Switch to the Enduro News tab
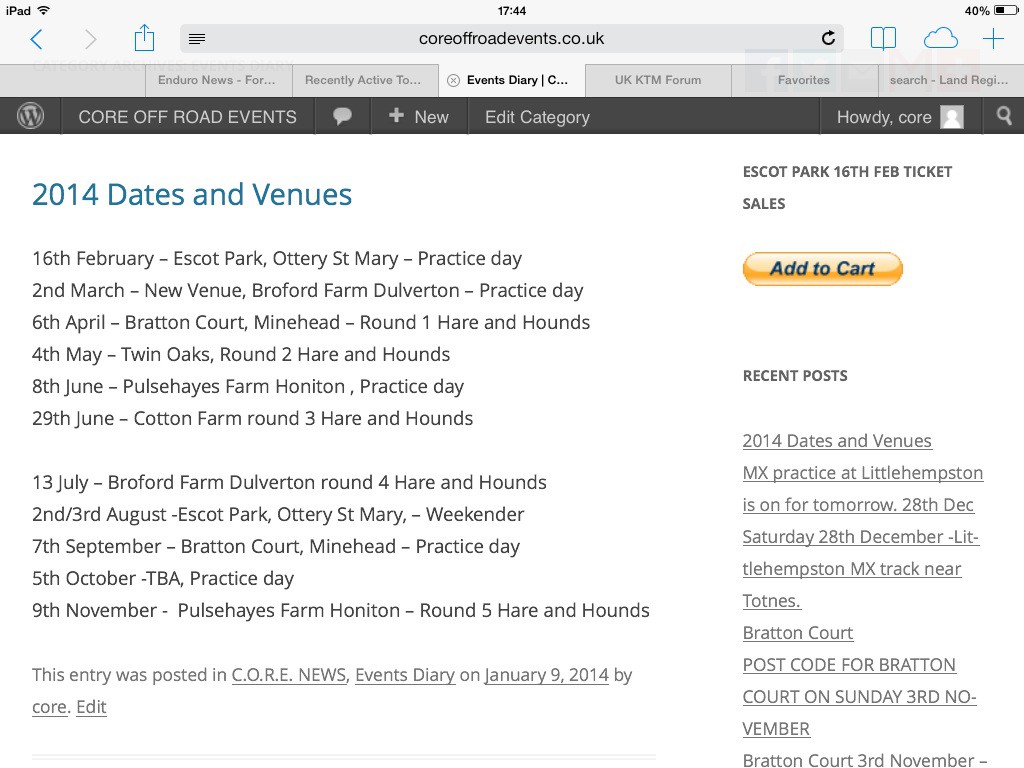 tap(217, 80)
